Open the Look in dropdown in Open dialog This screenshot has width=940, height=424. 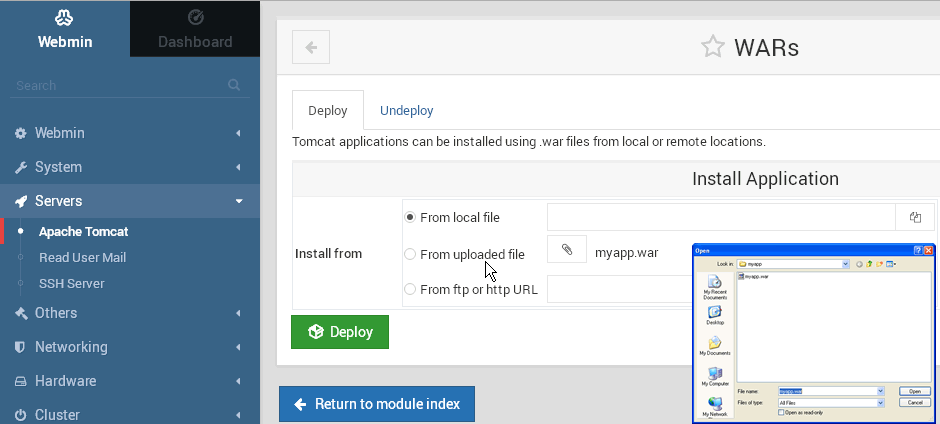tap(845, 264)
